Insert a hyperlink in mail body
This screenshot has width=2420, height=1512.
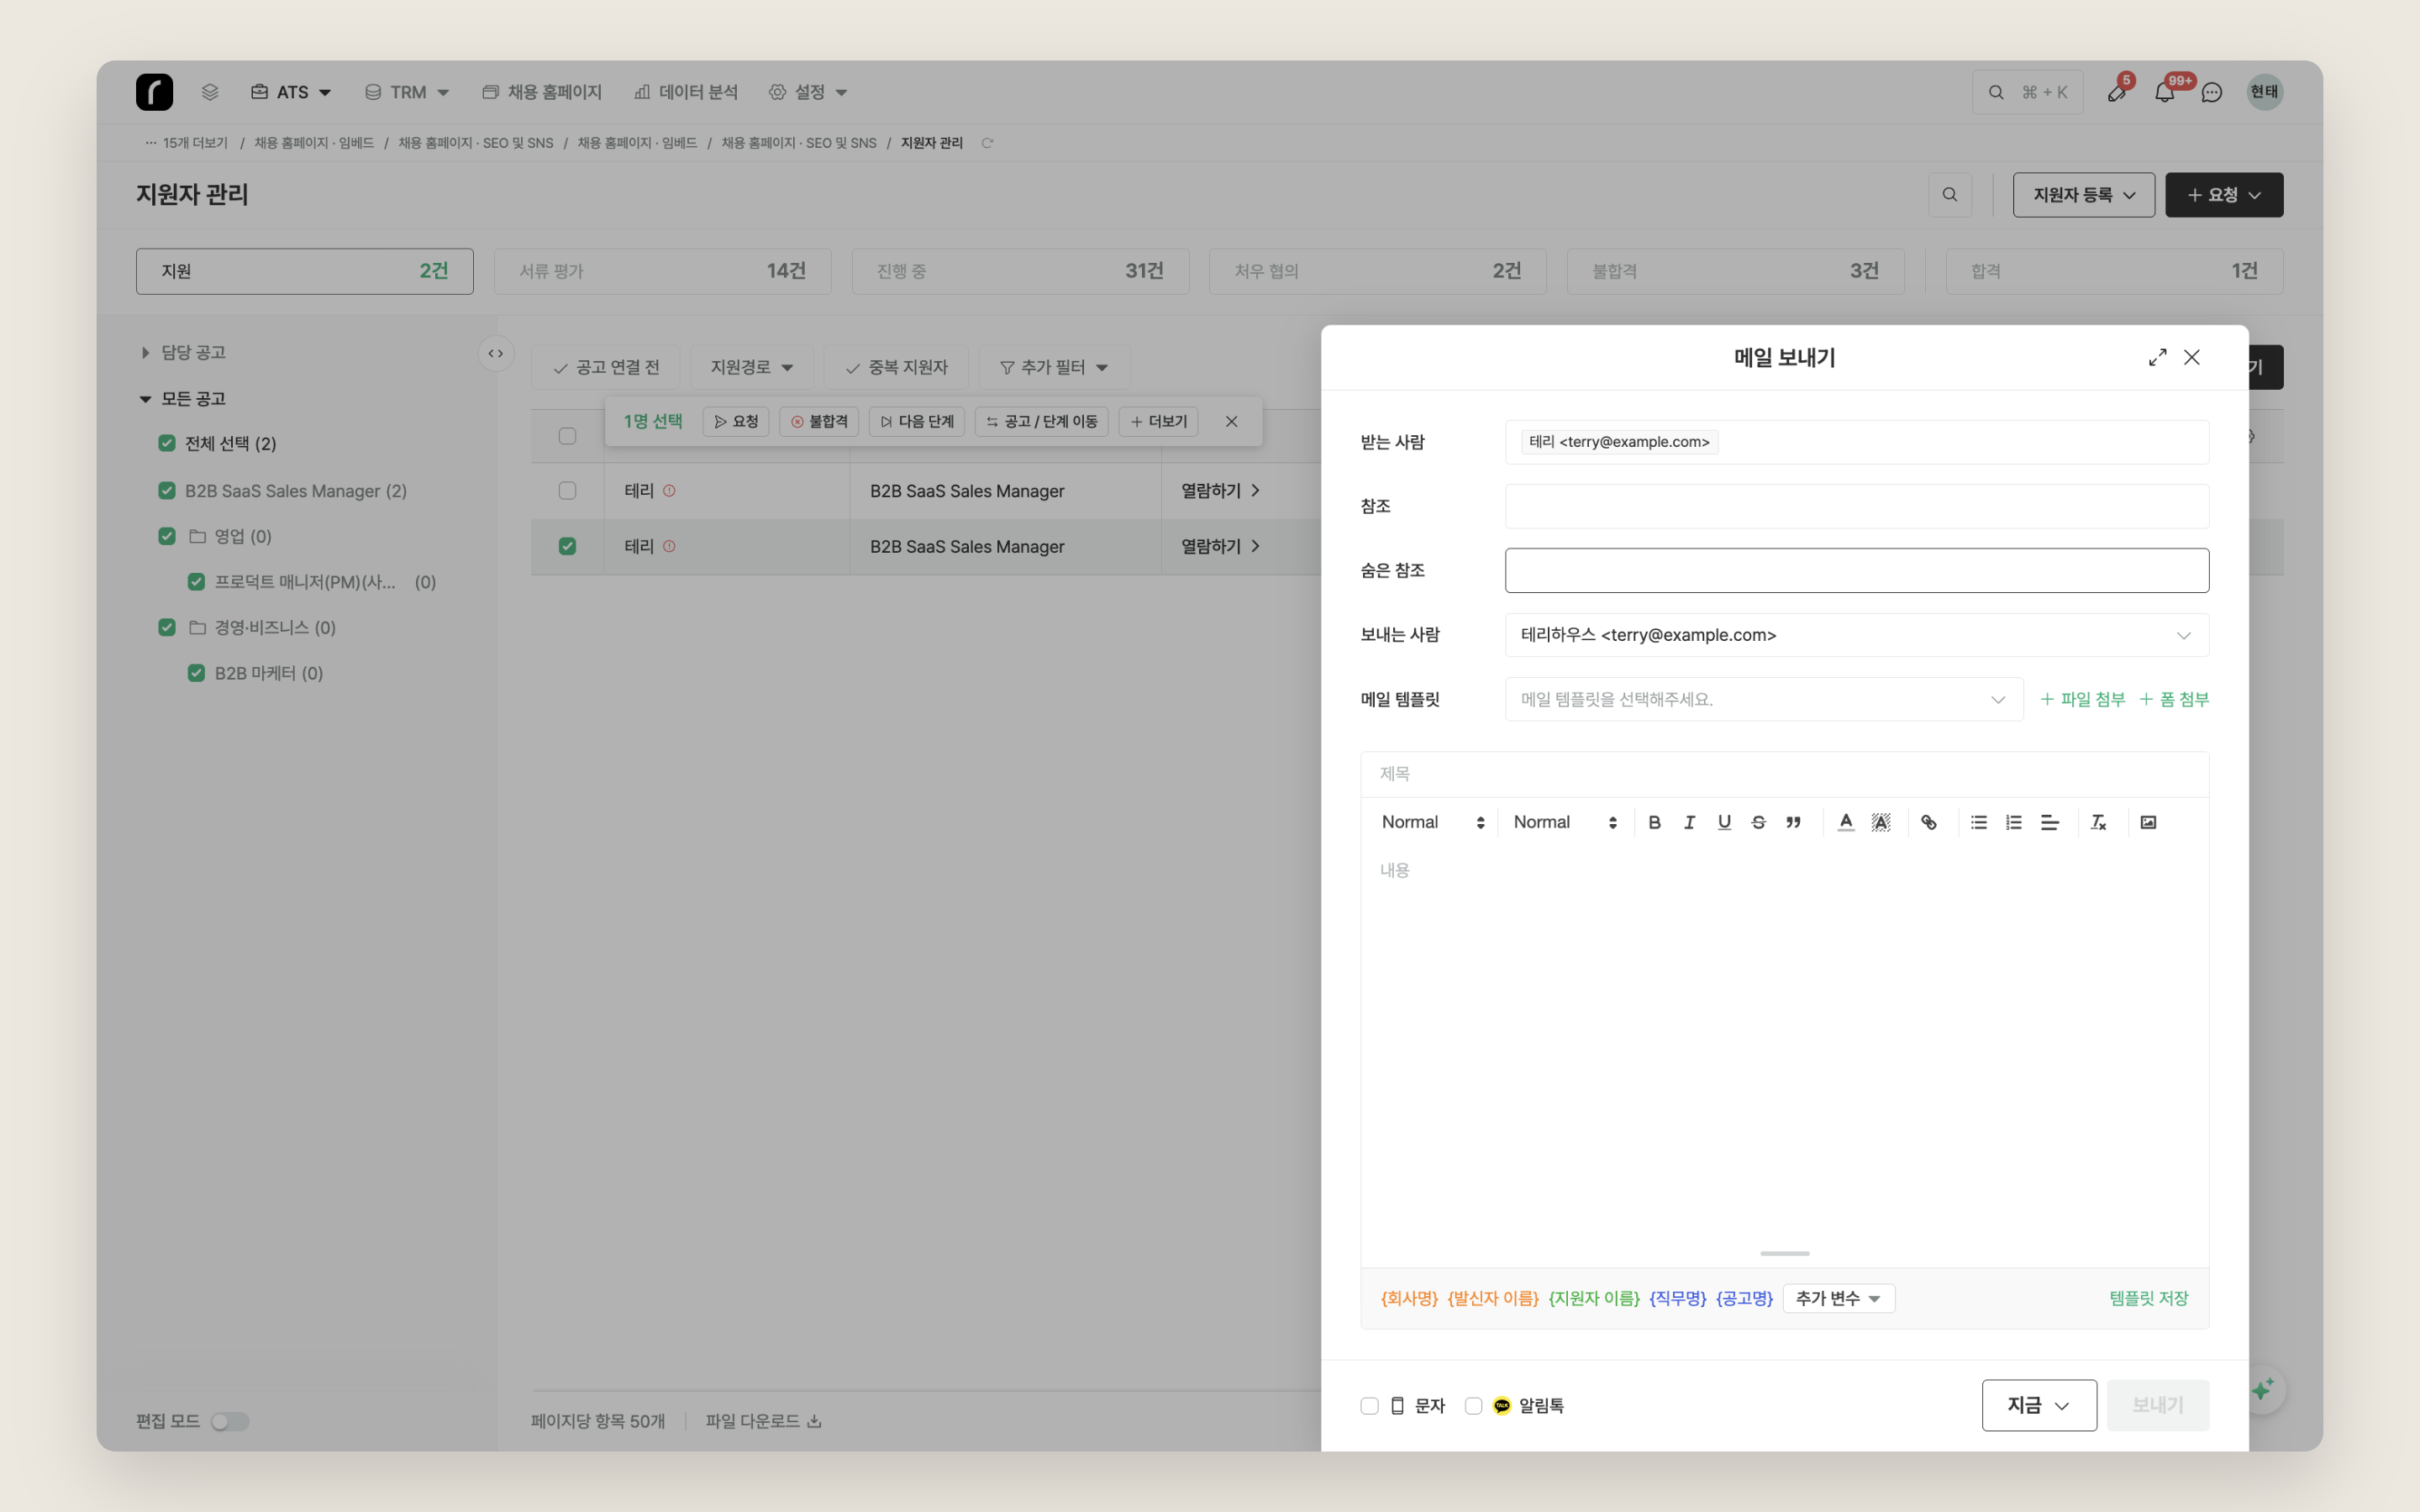(x=1929, y=822)
